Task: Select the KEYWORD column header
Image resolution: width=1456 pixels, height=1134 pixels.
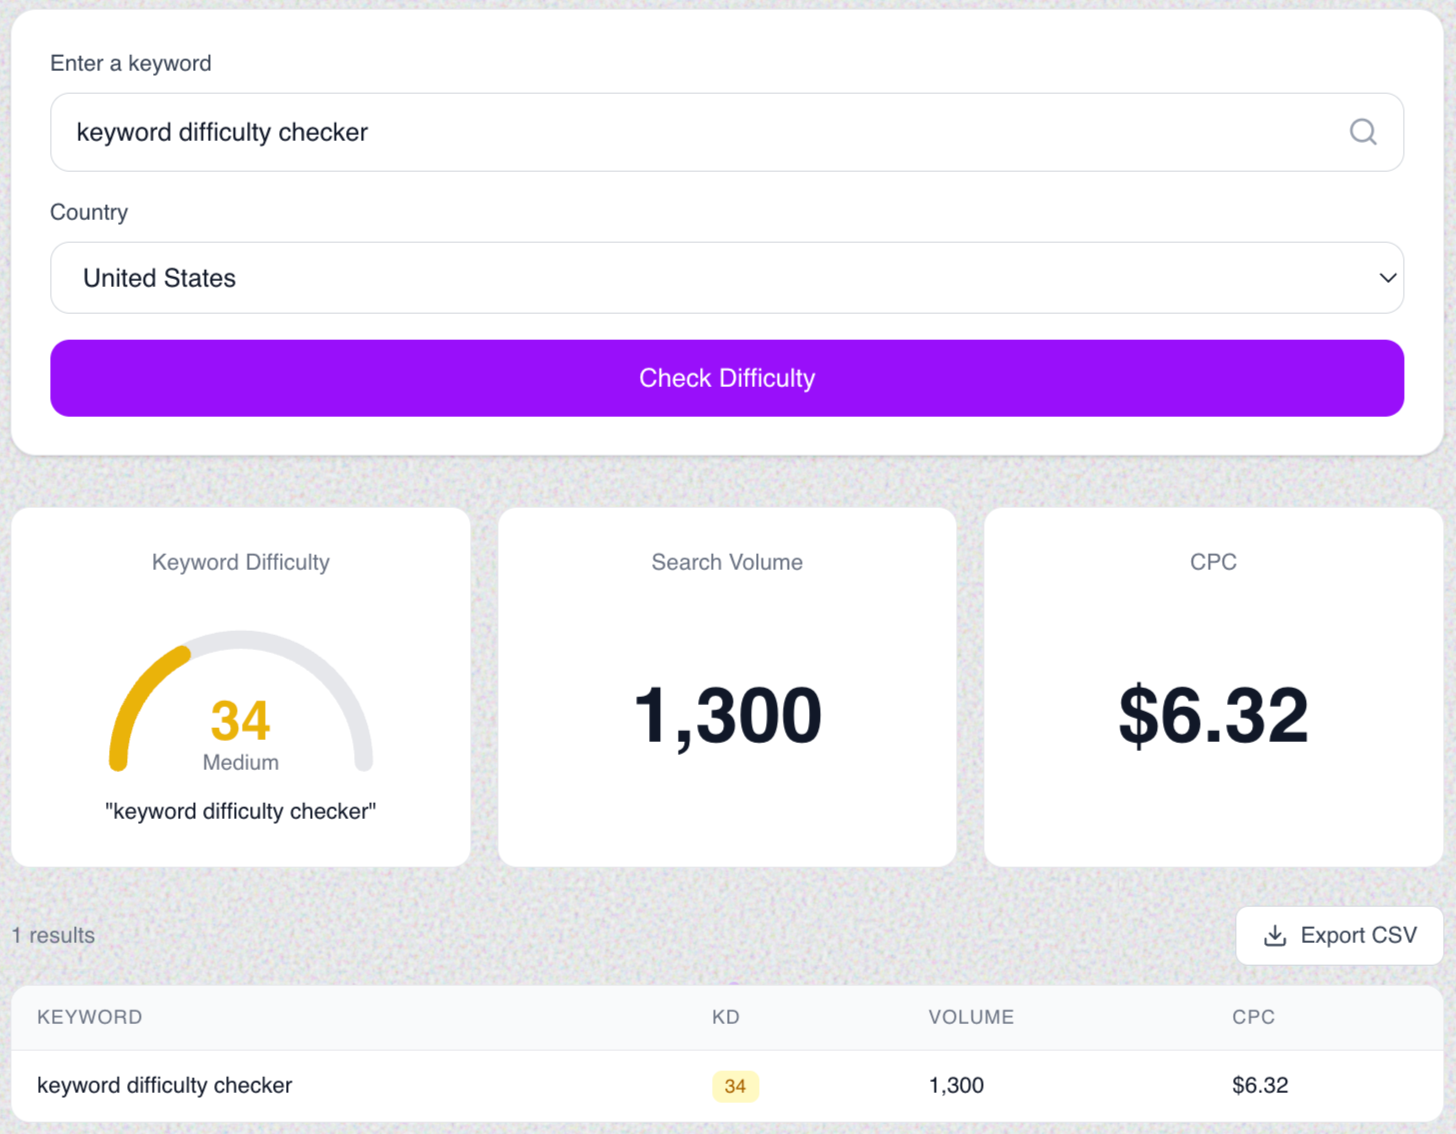Action: tap(89, 1017)
